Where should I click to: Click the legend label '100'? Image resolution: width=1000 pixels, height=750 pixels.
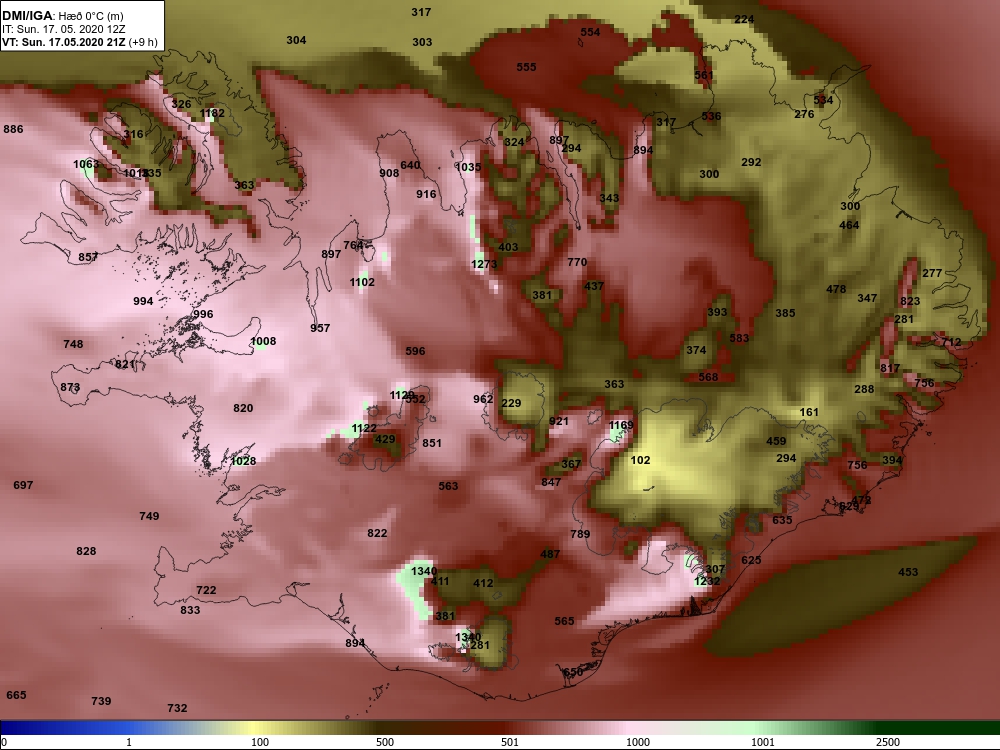tap(260, 742)
